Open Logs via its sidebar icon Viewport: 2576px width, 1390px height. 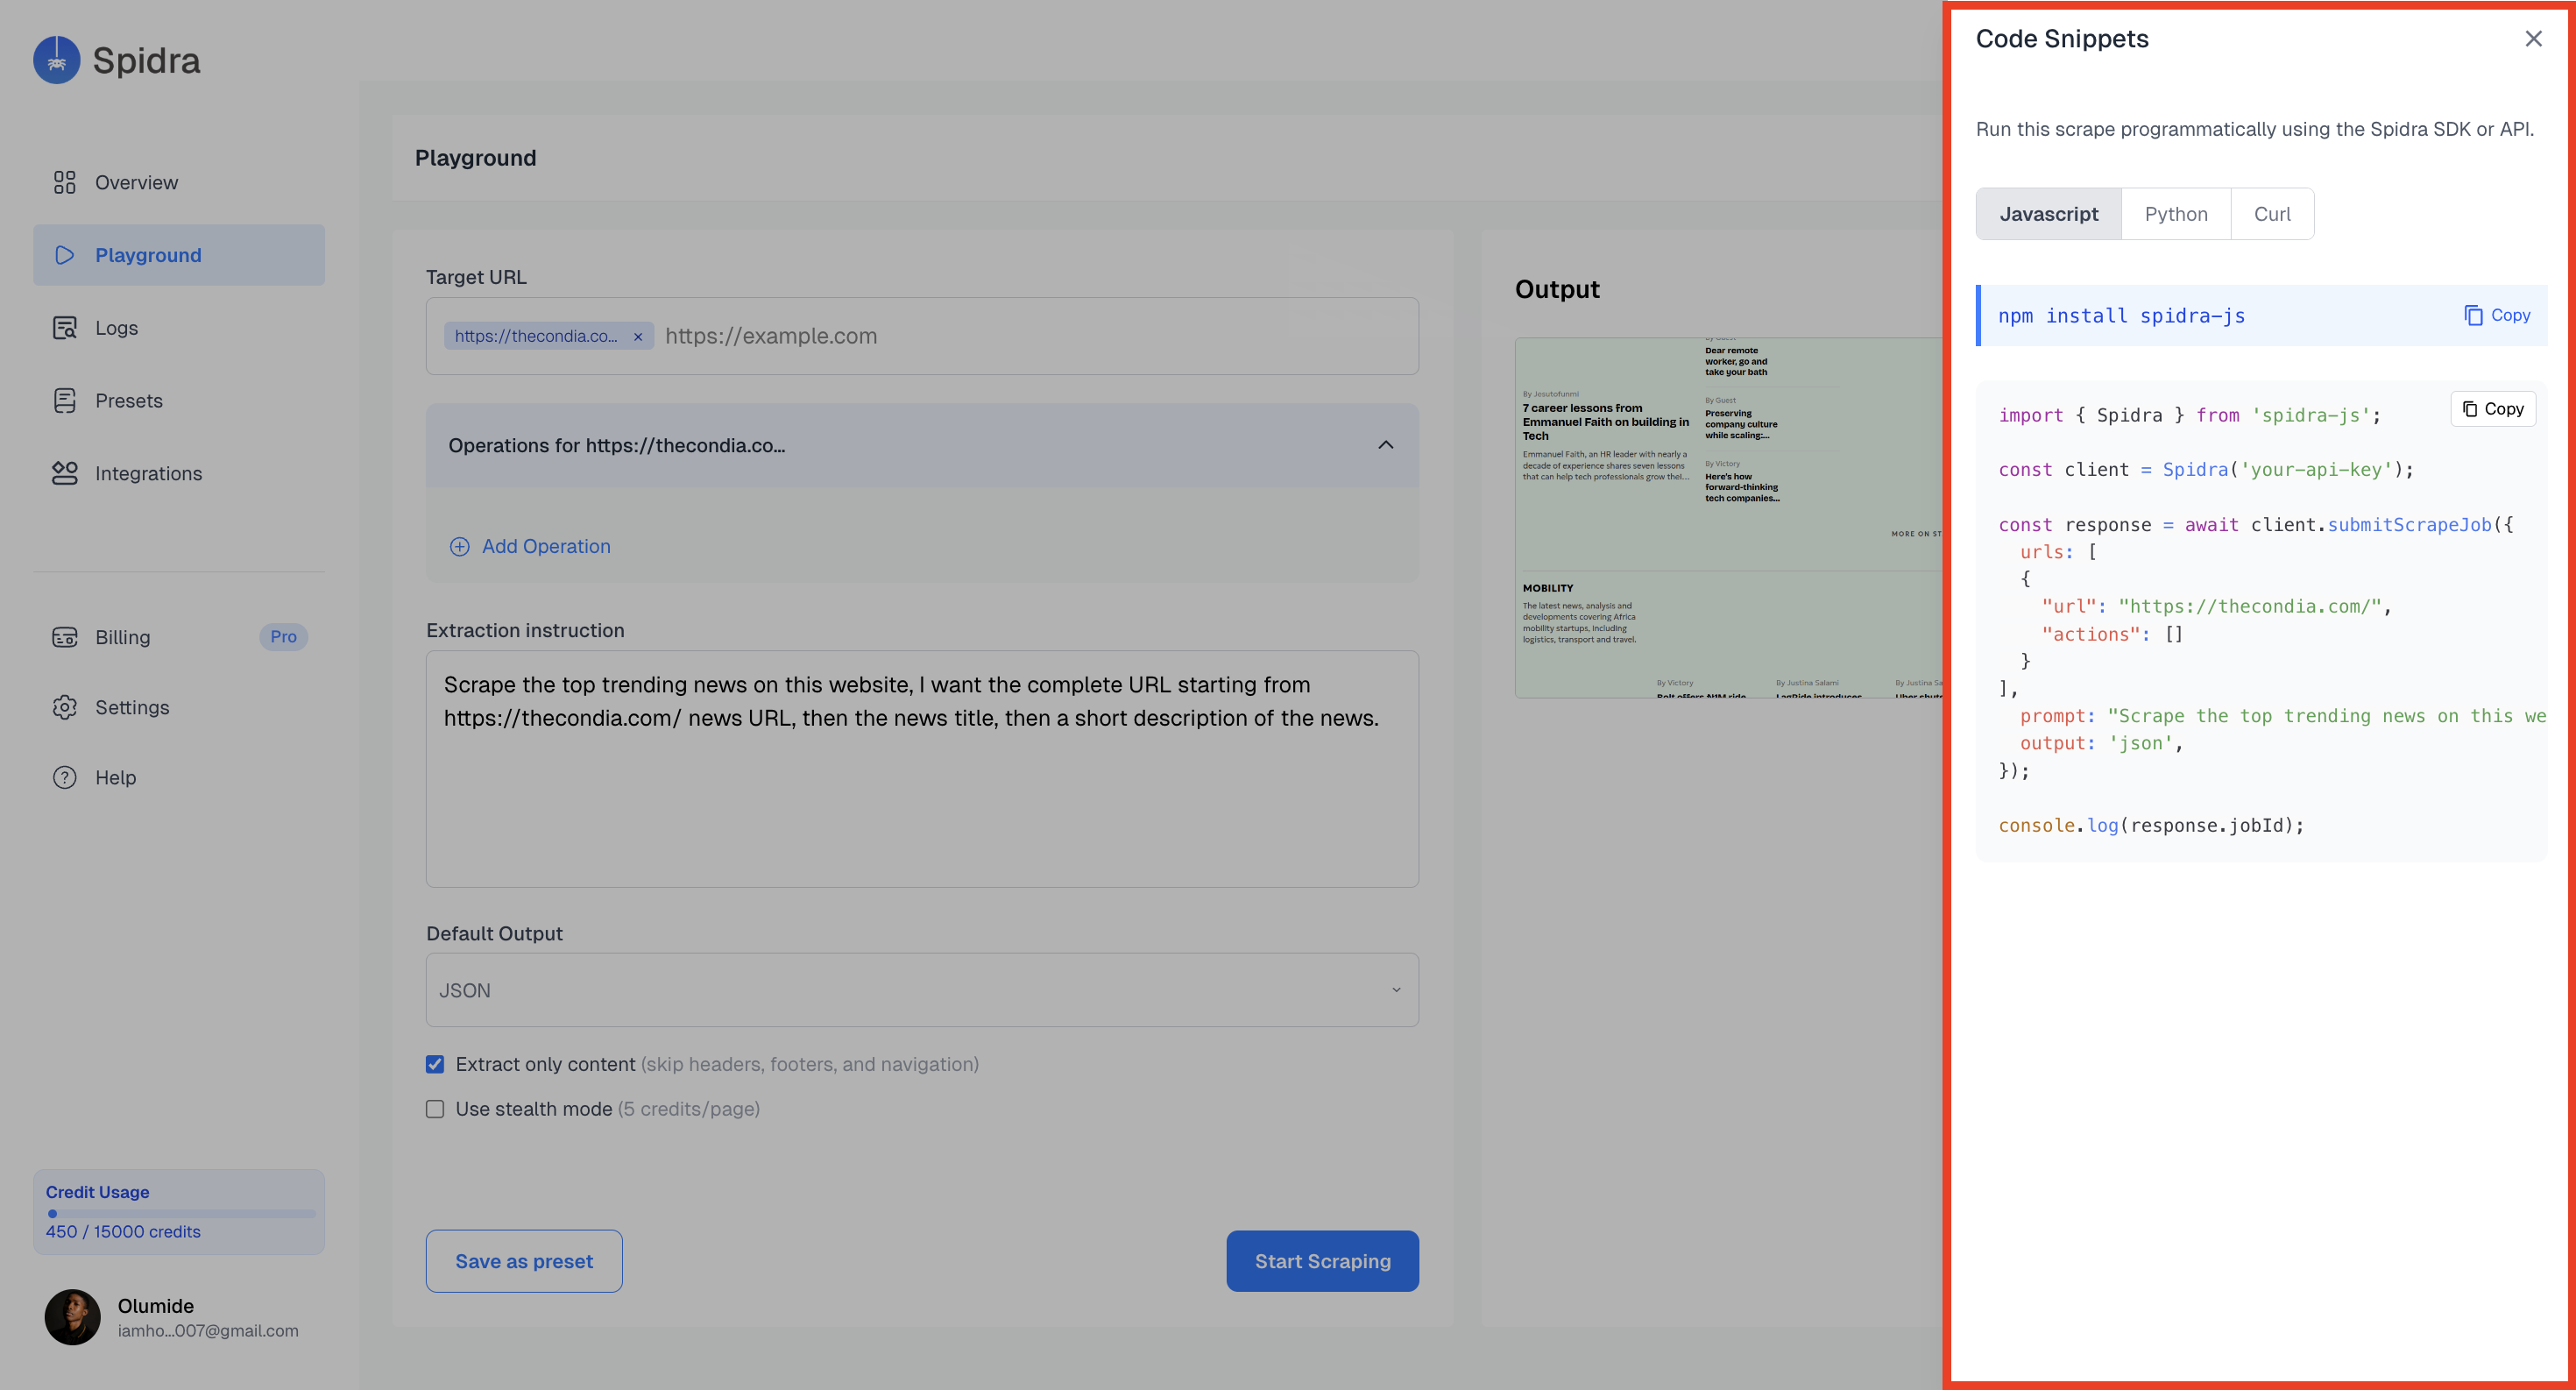point(64,328)
